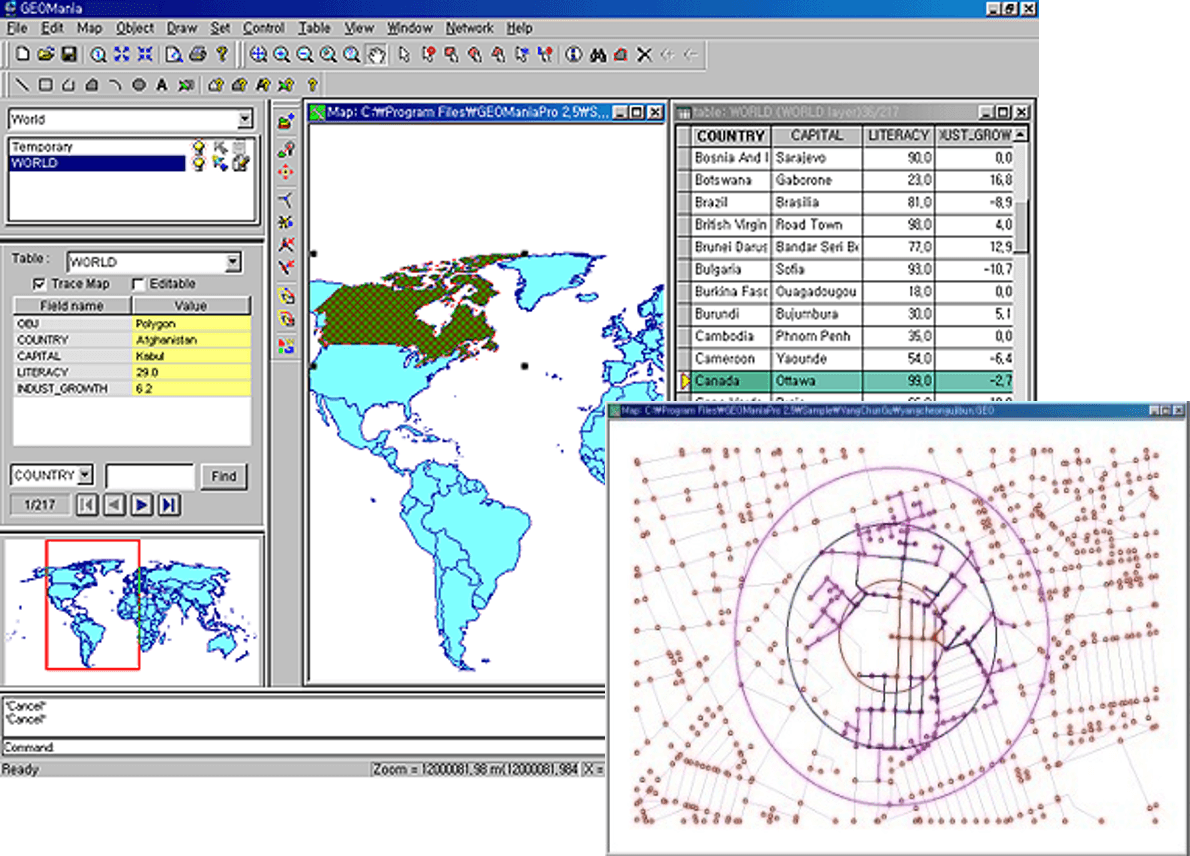The width and height of the screenshot is (1190, 856).
Task: Select the zoom in magnifier tool
Action: tap(282, 54)
